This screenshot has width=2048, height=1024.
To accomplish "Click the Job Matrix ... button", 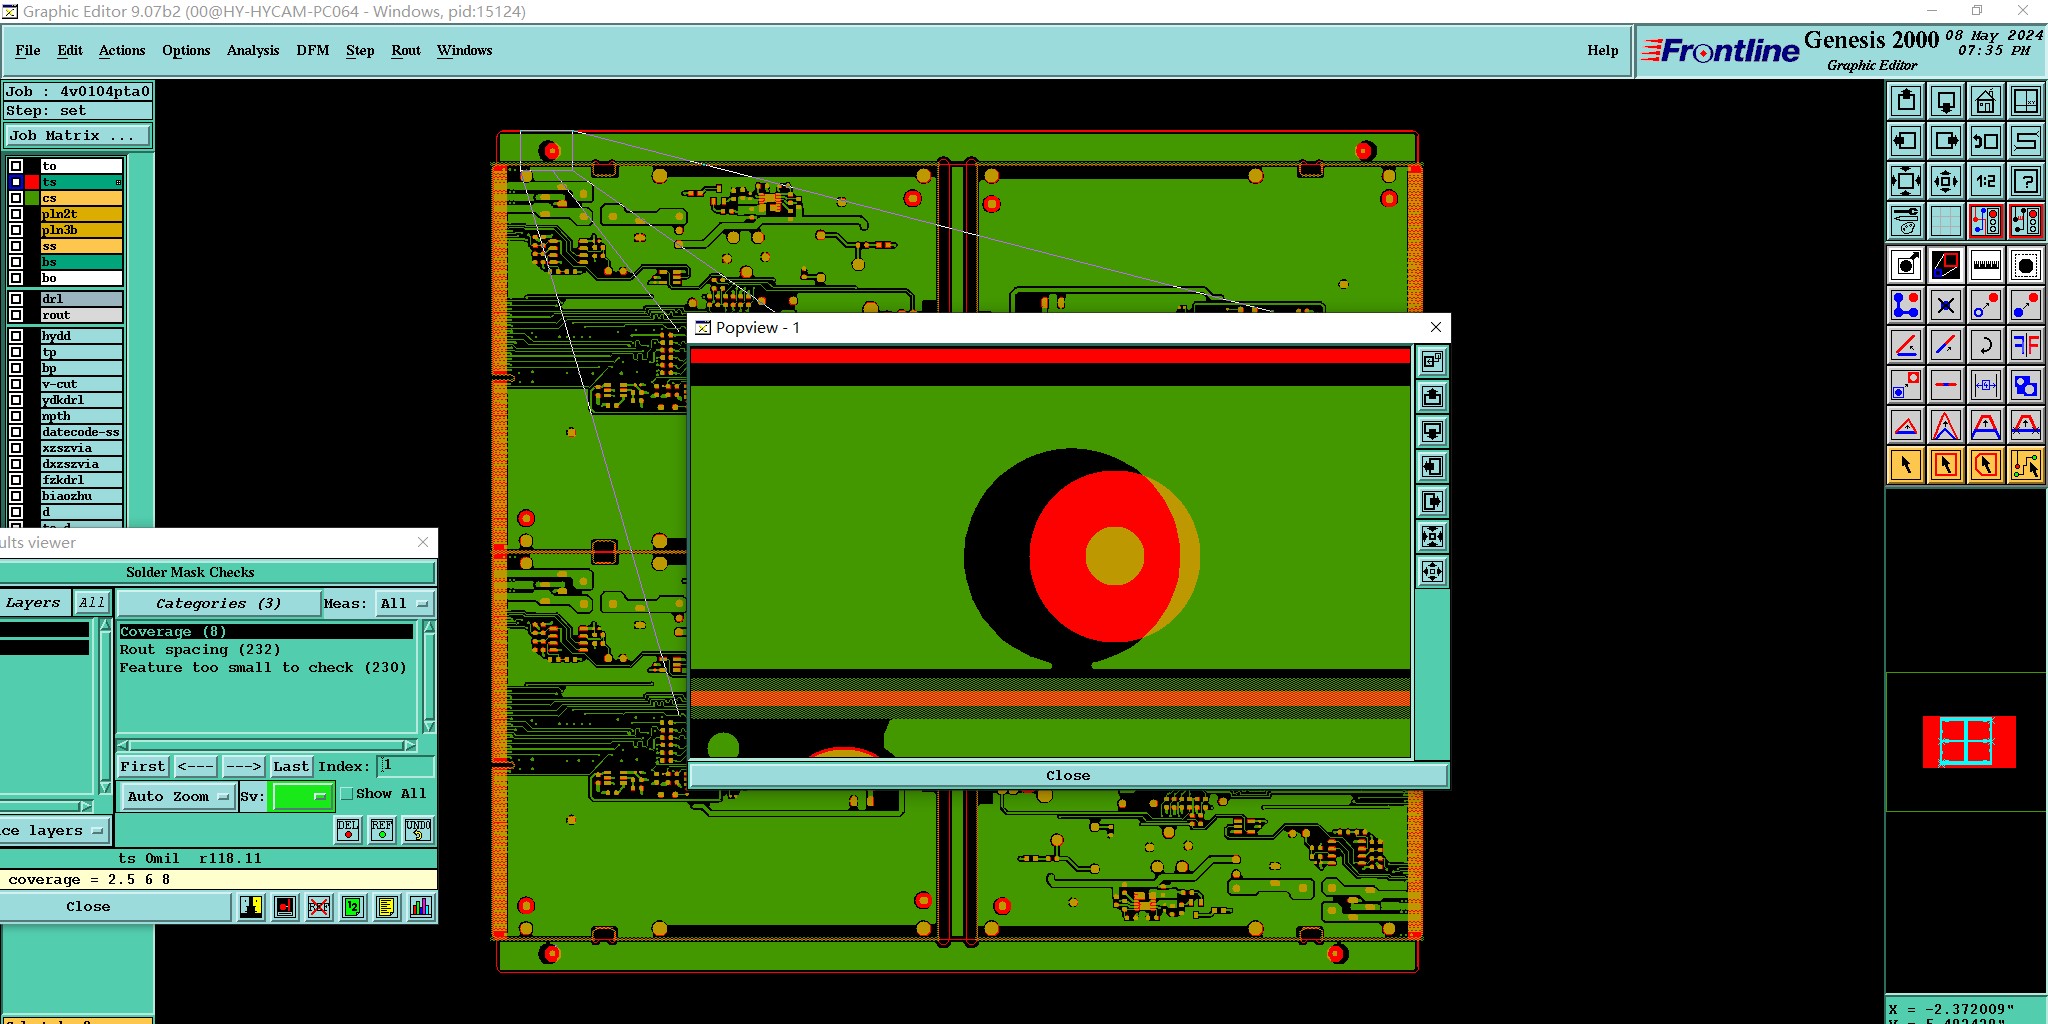I will (78, 136).
